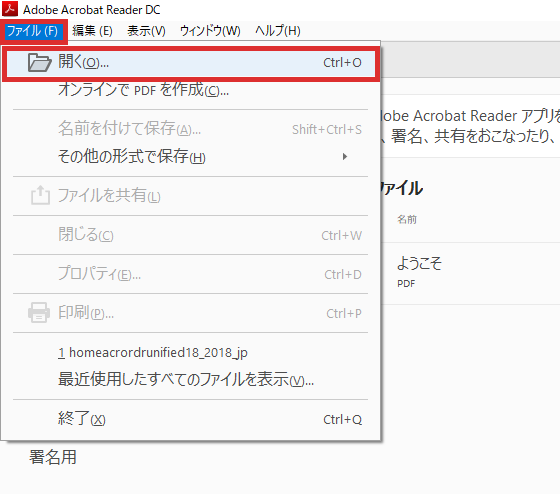Screen dimensions: 560x494
Task: Choose 名前を付けて保存(A)... menu entry
Action: coord(191,129)
